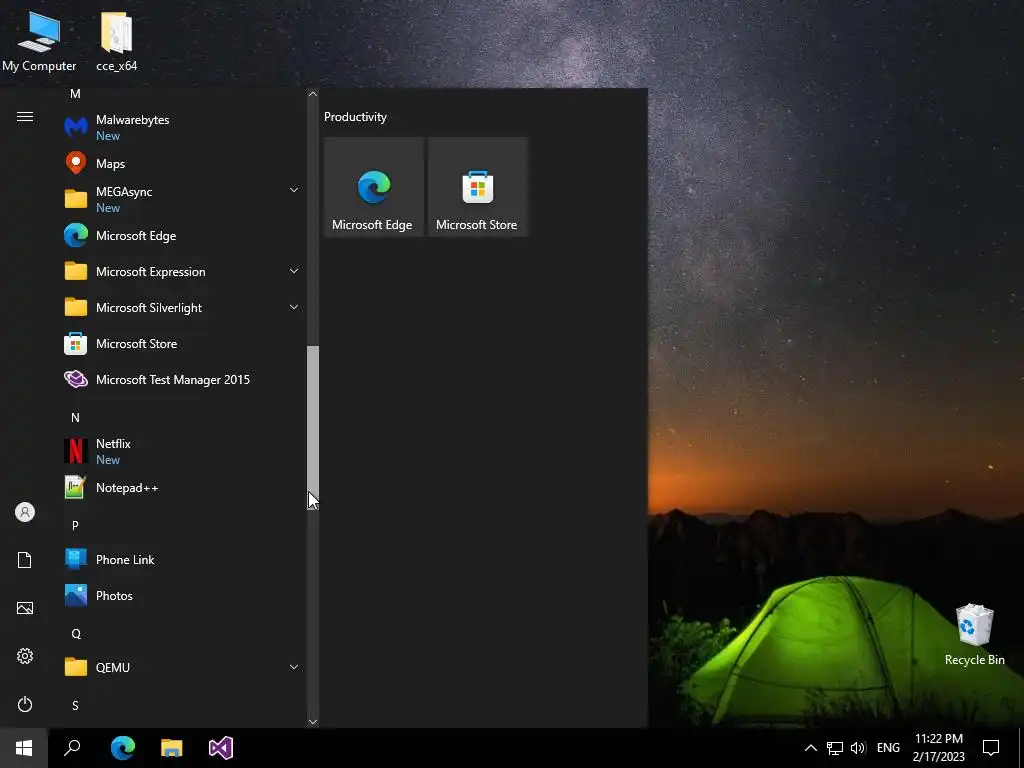Expand the Microsoft Expression chevron
The image size is (1024, 768).
[x=294, y=271]
